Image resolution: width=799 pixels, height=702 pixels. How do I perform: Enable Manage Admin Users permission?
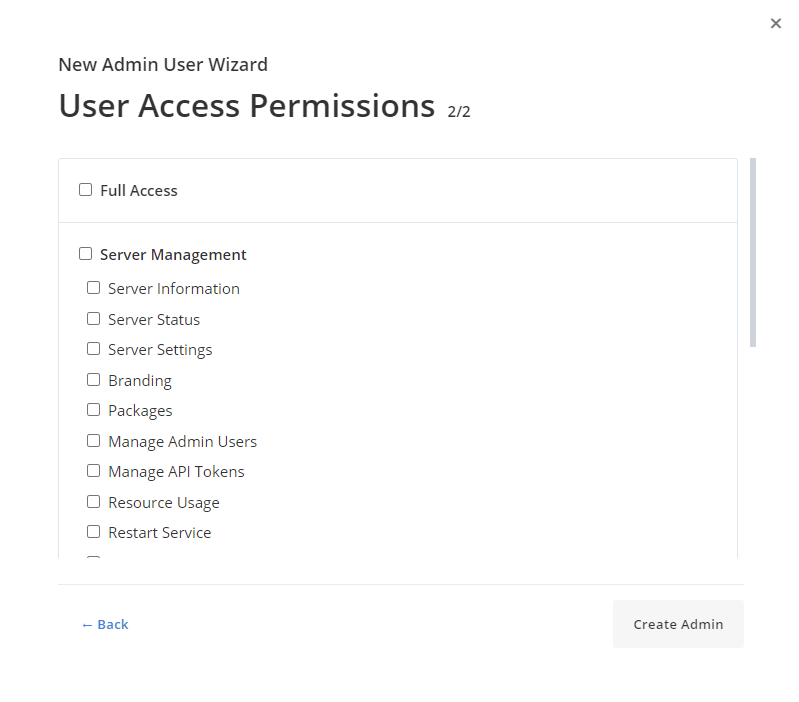click(x=94, y=441)
